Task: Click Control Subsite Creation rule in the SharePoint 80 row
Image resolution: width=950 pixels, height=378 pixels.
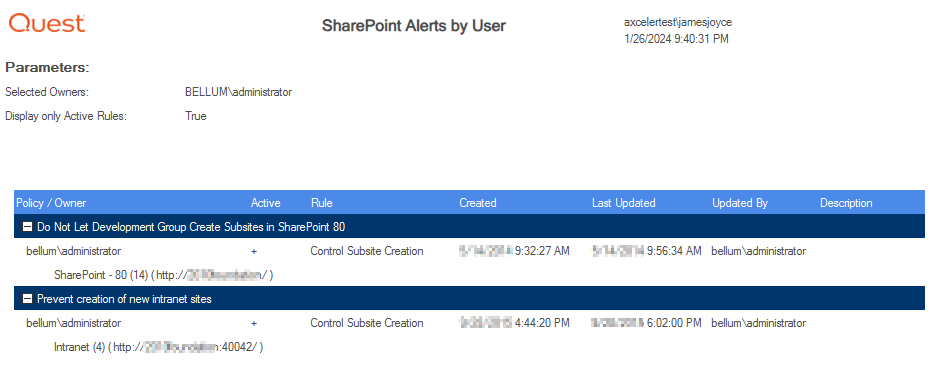Action: tap(367, 251)
